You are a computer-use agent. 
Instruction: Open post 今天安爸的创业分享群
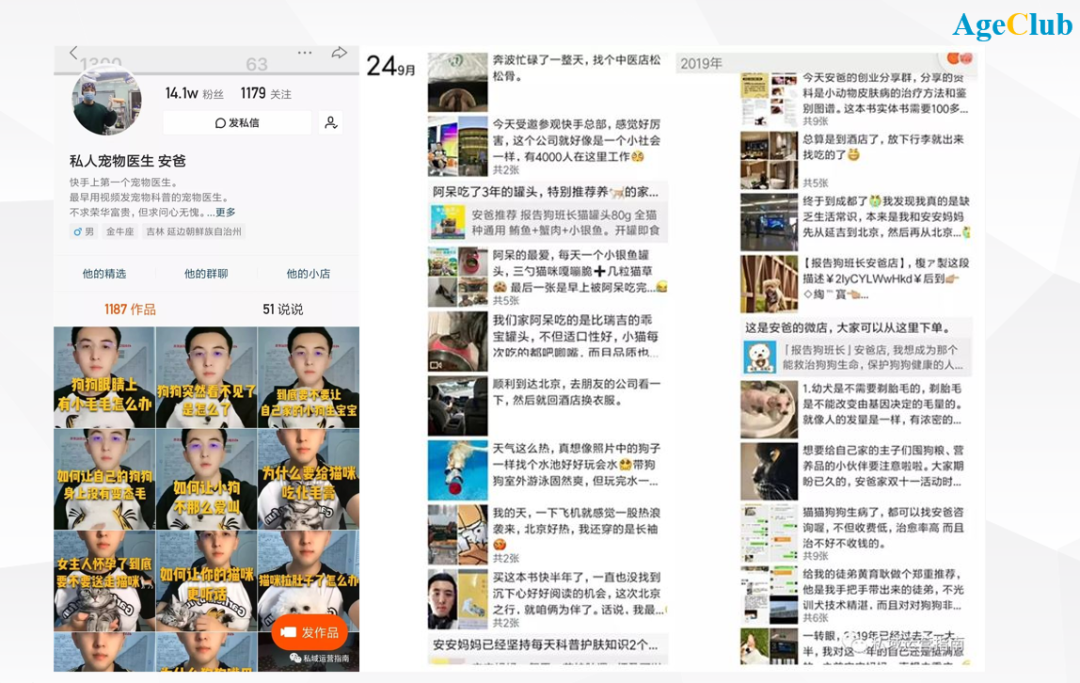855,100
